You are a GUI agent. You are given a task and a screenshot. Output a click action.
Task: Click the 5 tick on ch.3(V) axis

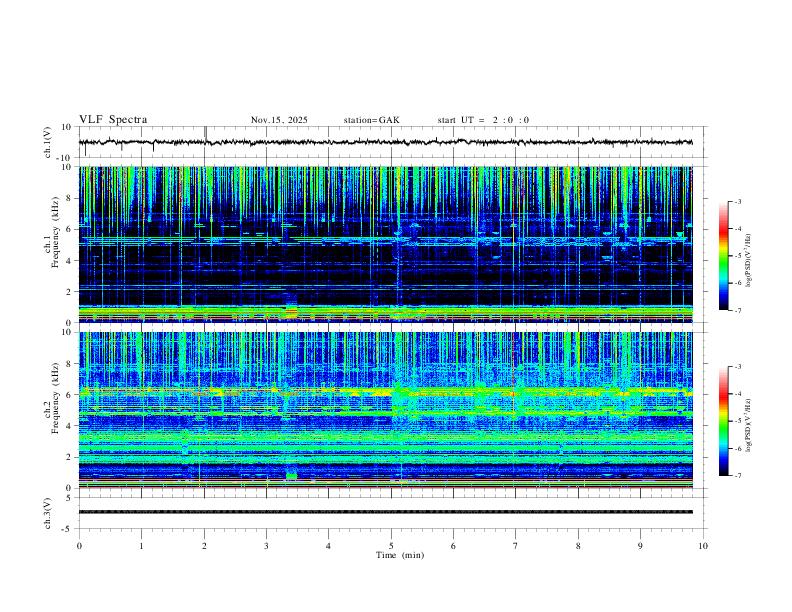[70, 498]
